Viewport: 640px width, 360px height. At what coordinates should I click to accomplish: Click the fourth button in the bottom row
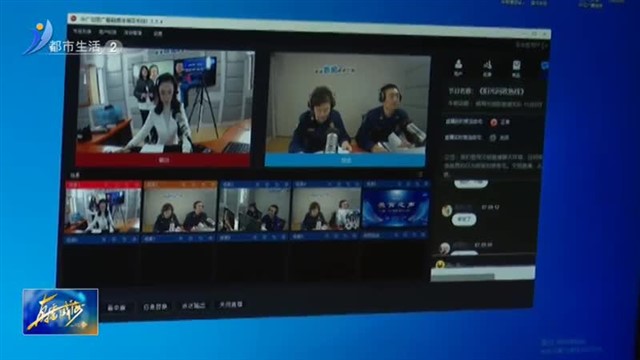231,304
